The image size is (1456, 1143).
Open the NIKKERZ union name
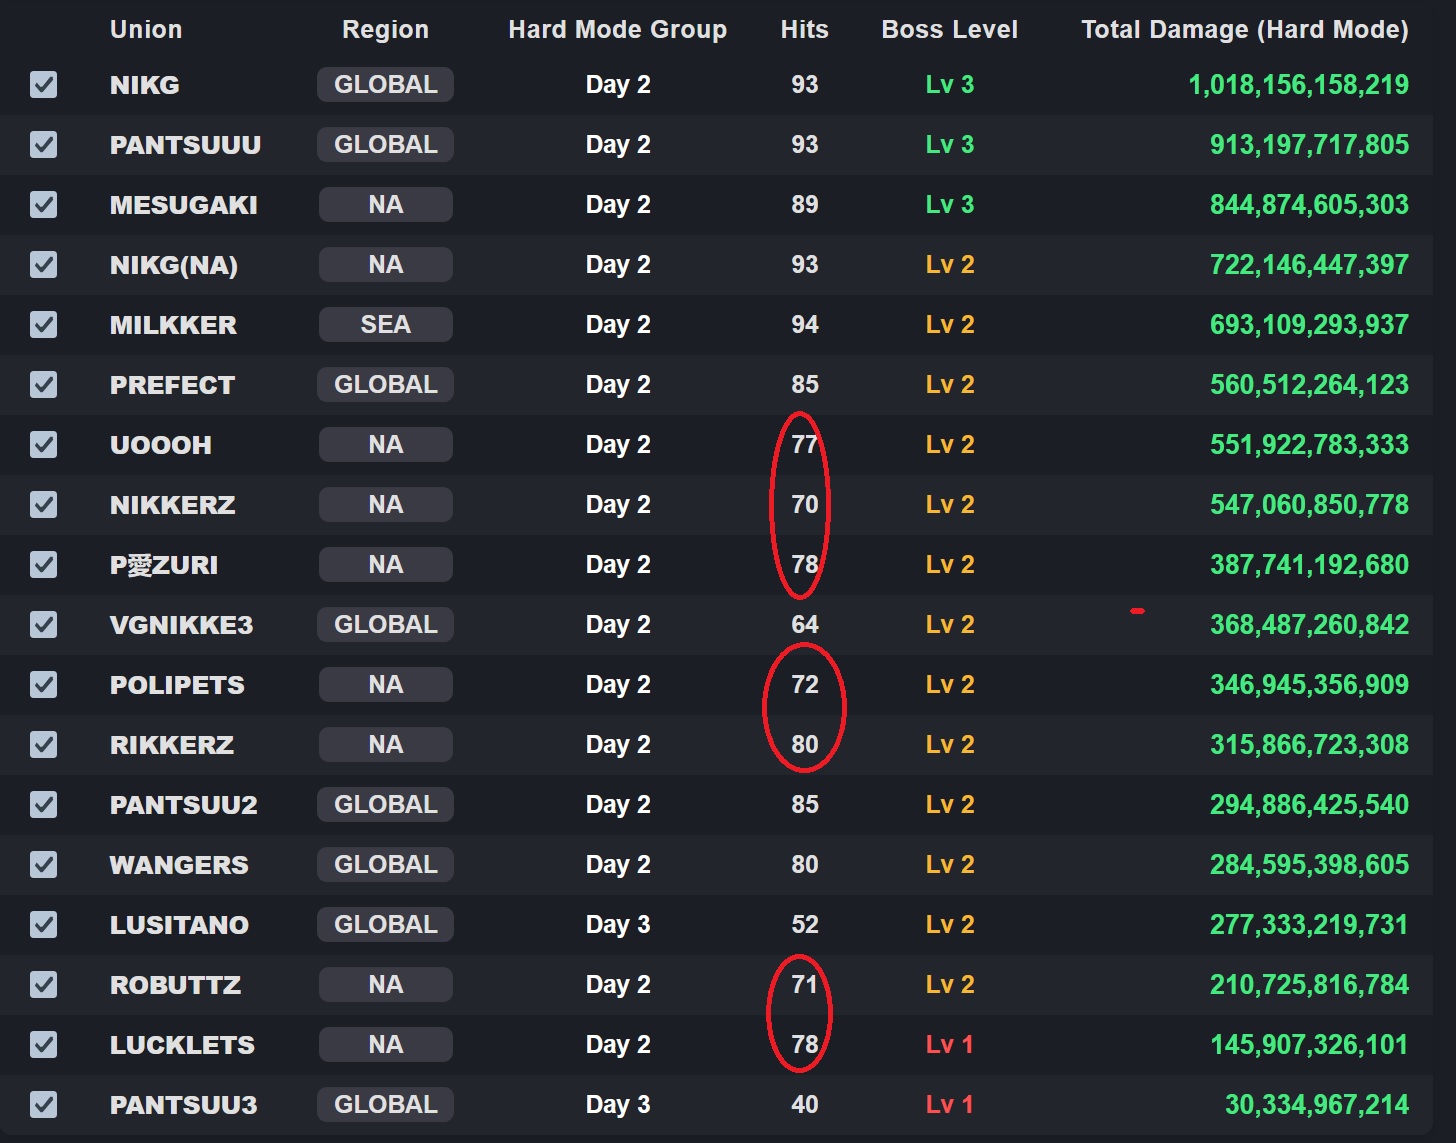coord(173,505)
